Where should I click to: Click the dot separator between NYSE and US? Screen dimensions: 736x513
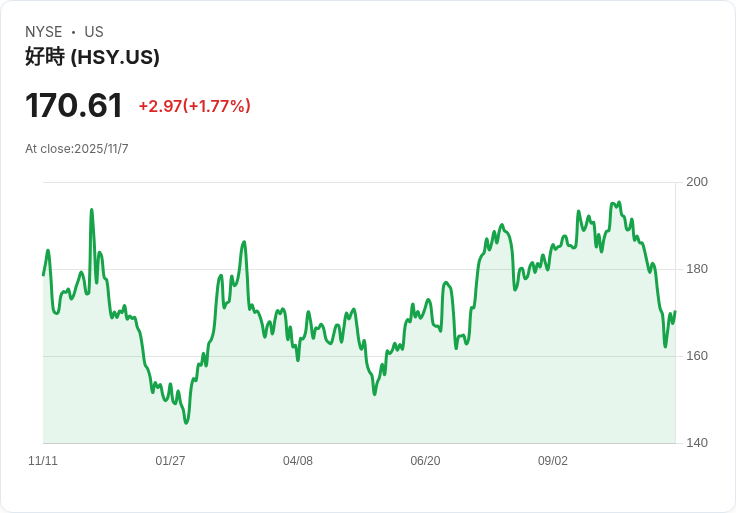[x=73, y=32]
